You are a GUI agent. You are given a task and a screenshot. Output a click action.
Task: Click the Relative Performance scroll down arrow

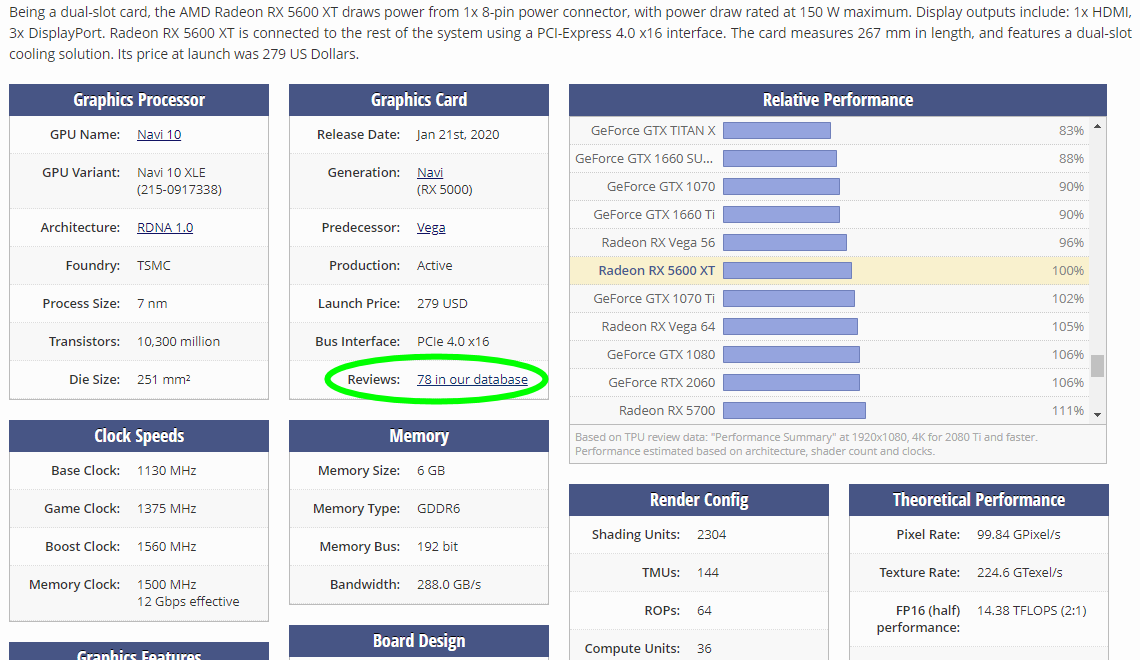coord(1098,414)
